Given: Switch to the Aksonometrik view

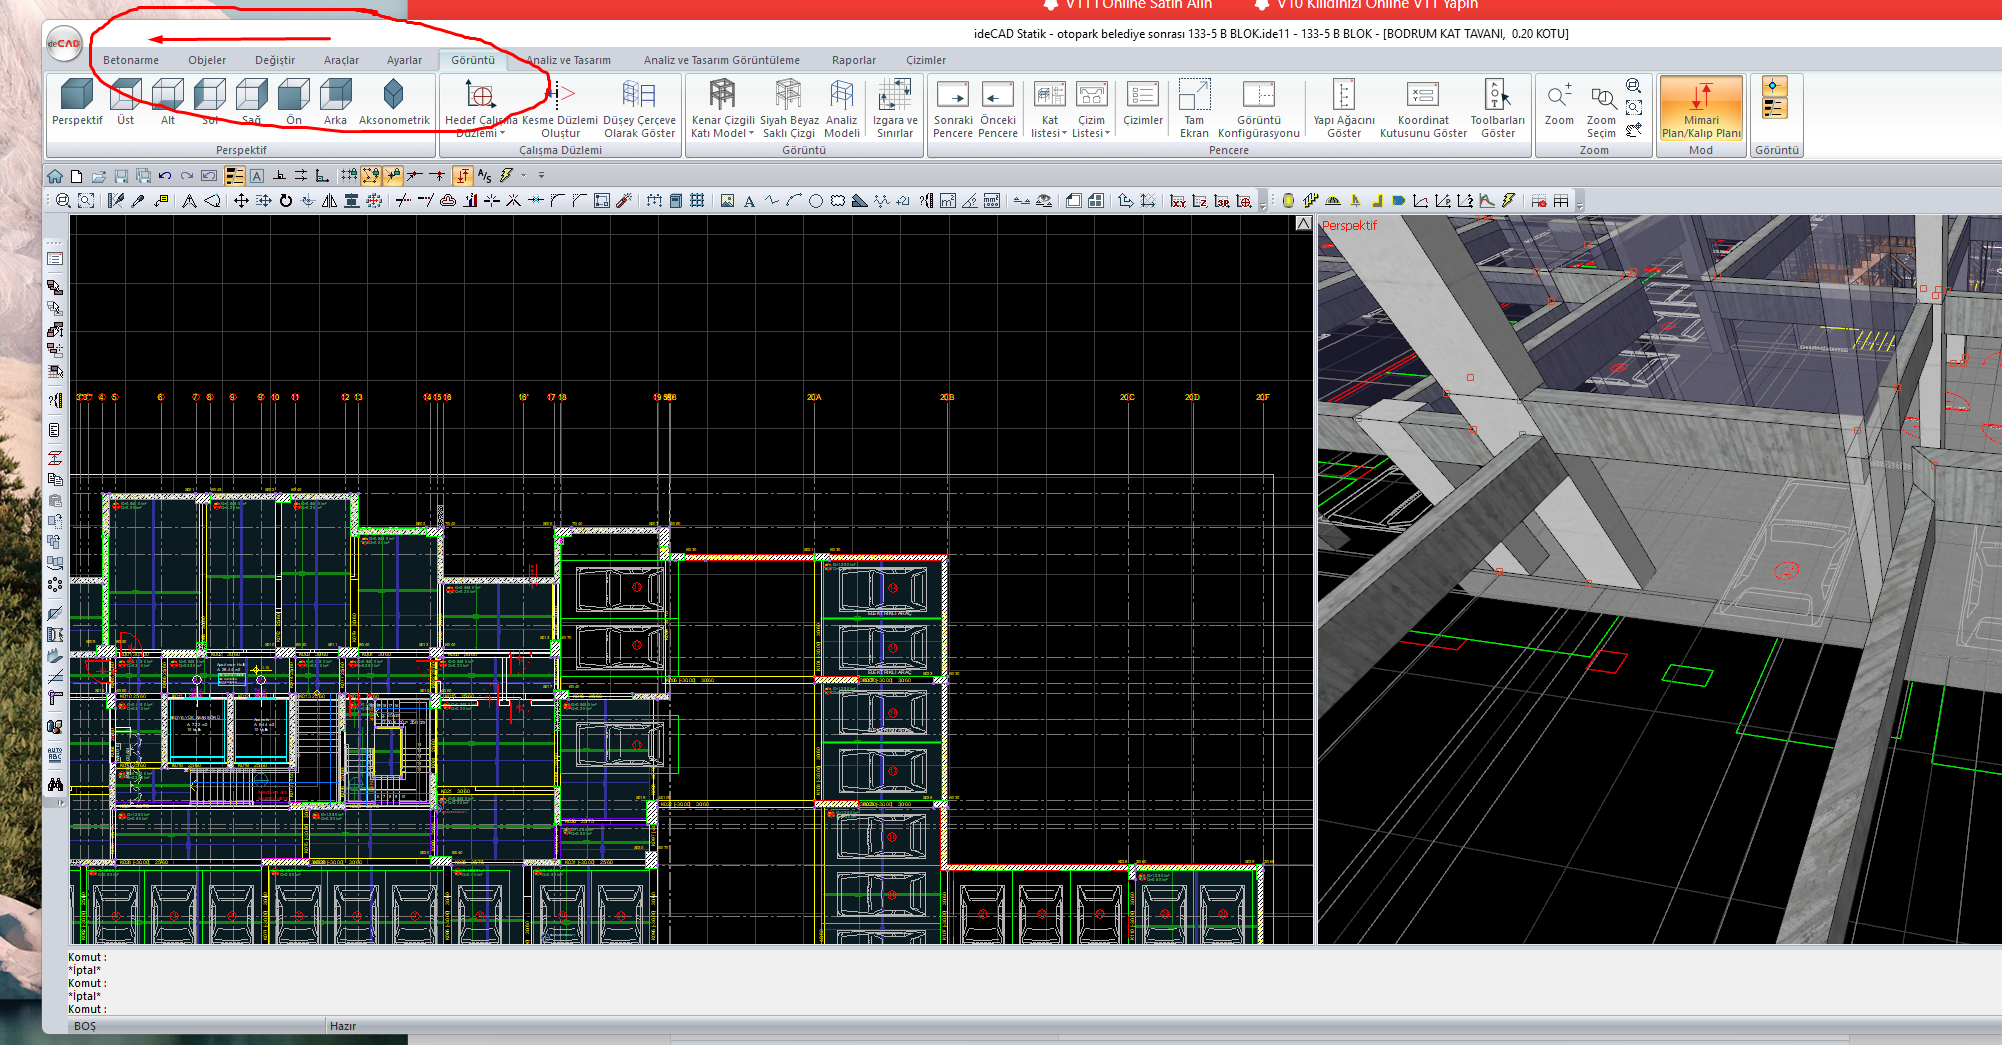Looking at the screenshot, I should [393, 96].
